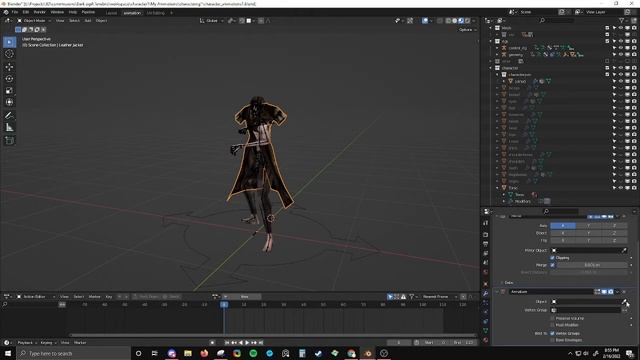Open the File menu
640x360 pixels.
(15, 12)
